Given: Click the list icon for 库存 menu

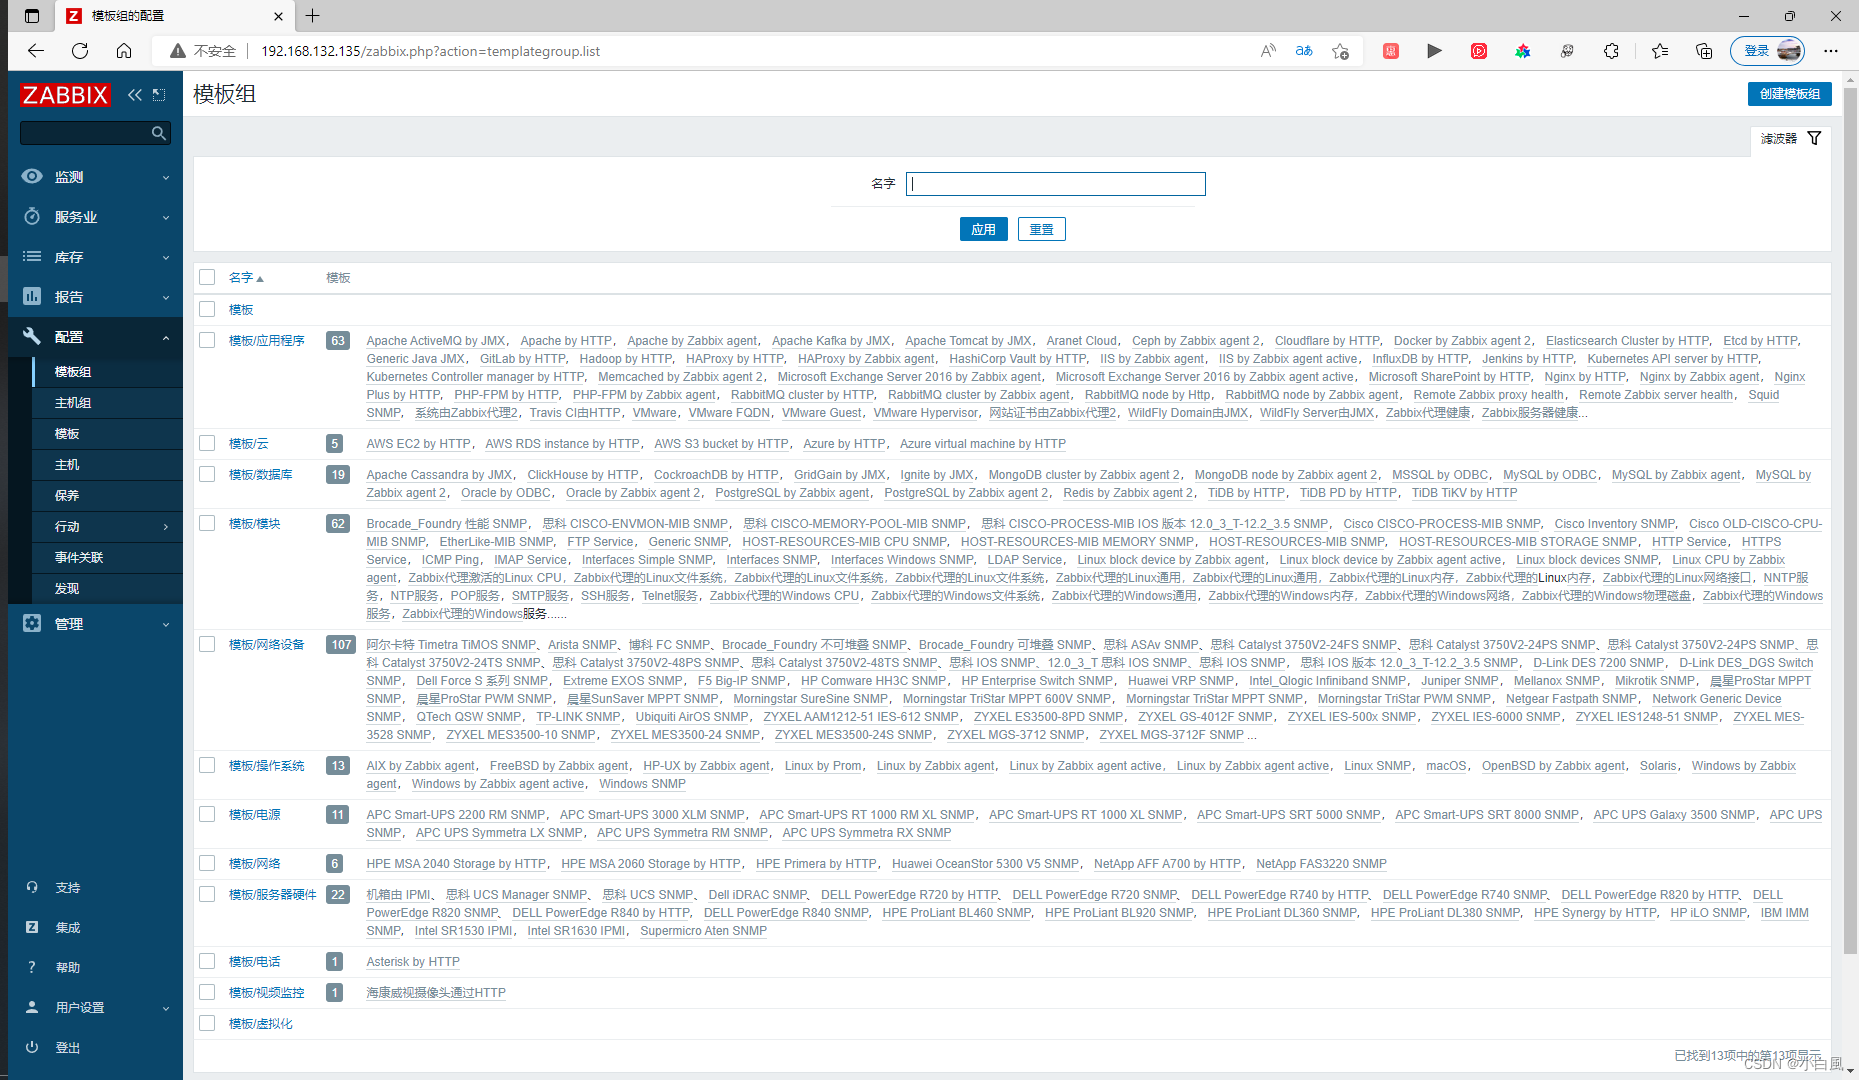Looking at the screenshot, I should click(x=32, y=256).
